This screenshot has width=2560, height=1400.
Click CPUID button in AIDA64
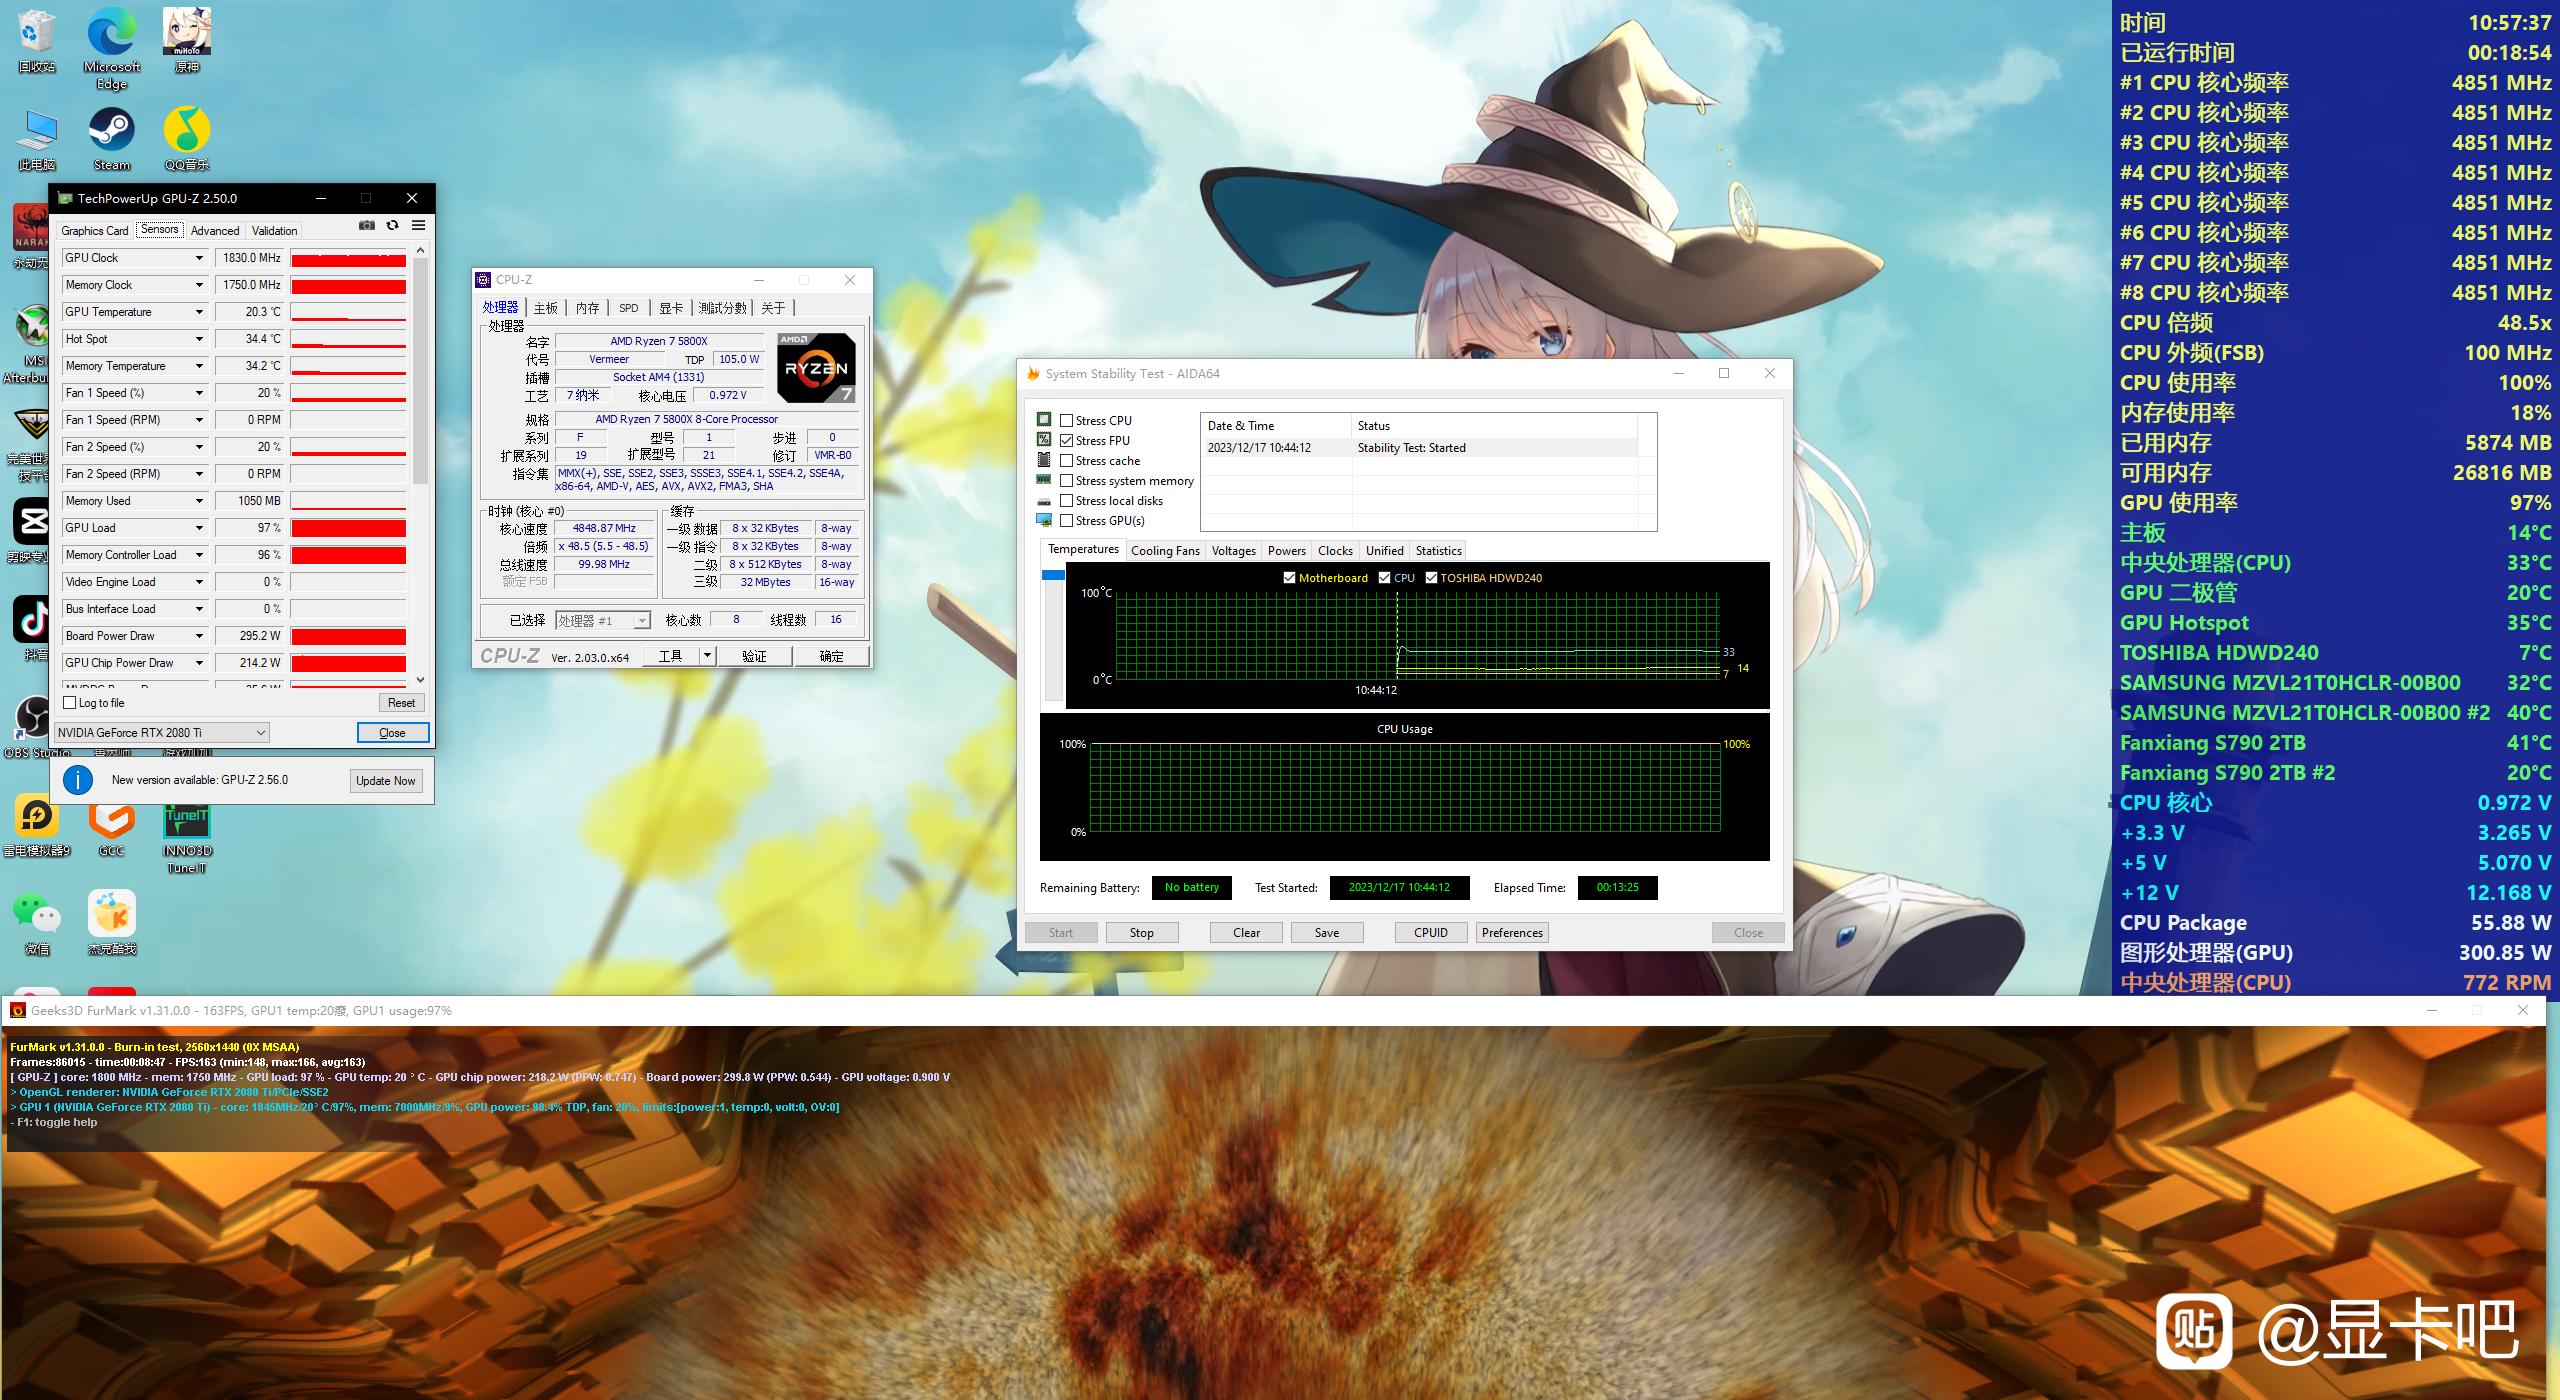pyautogui.click(x=1431, y=933)
